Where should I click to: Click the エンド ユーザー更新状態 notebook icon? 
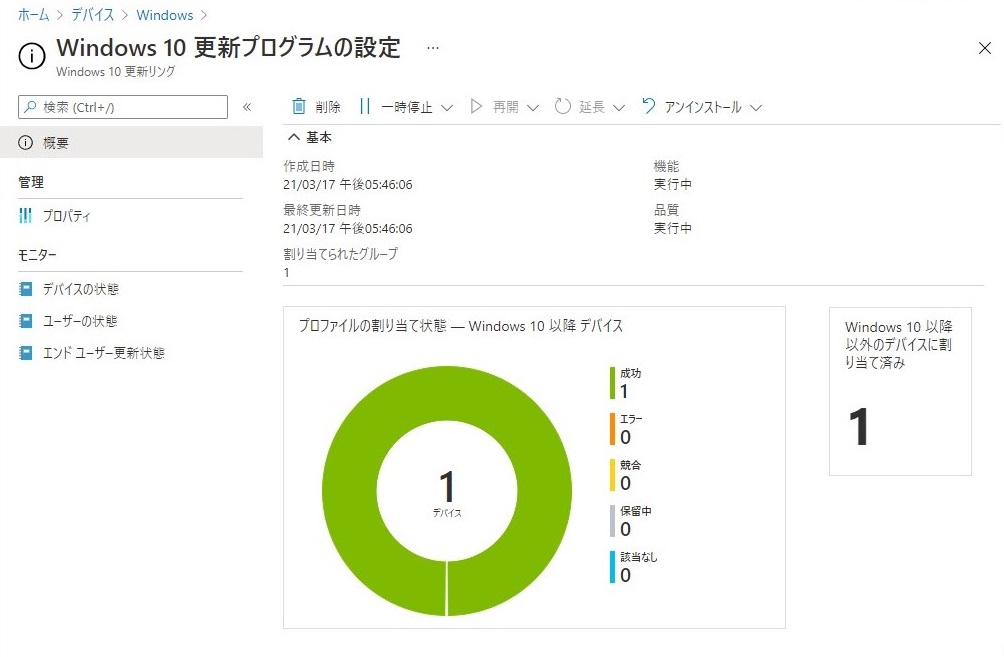point(26,353)
